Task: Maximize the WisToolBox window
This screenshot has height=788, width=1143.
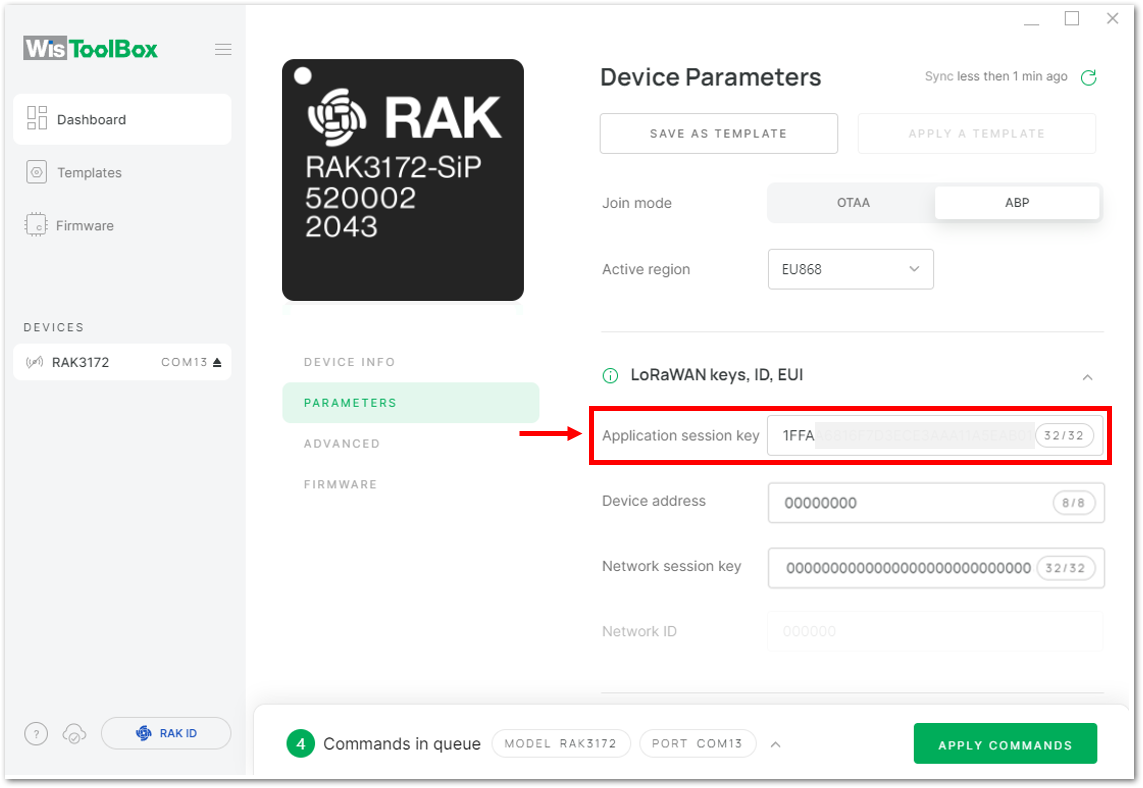Action: [x=1072, y=18]
